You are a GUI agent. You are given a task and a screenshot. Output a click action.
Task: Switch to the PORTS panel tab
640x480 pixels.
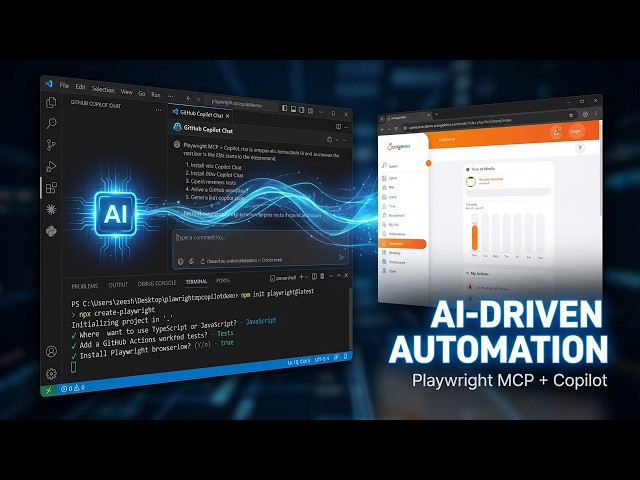pyautogui.click(x=223, y=280)
